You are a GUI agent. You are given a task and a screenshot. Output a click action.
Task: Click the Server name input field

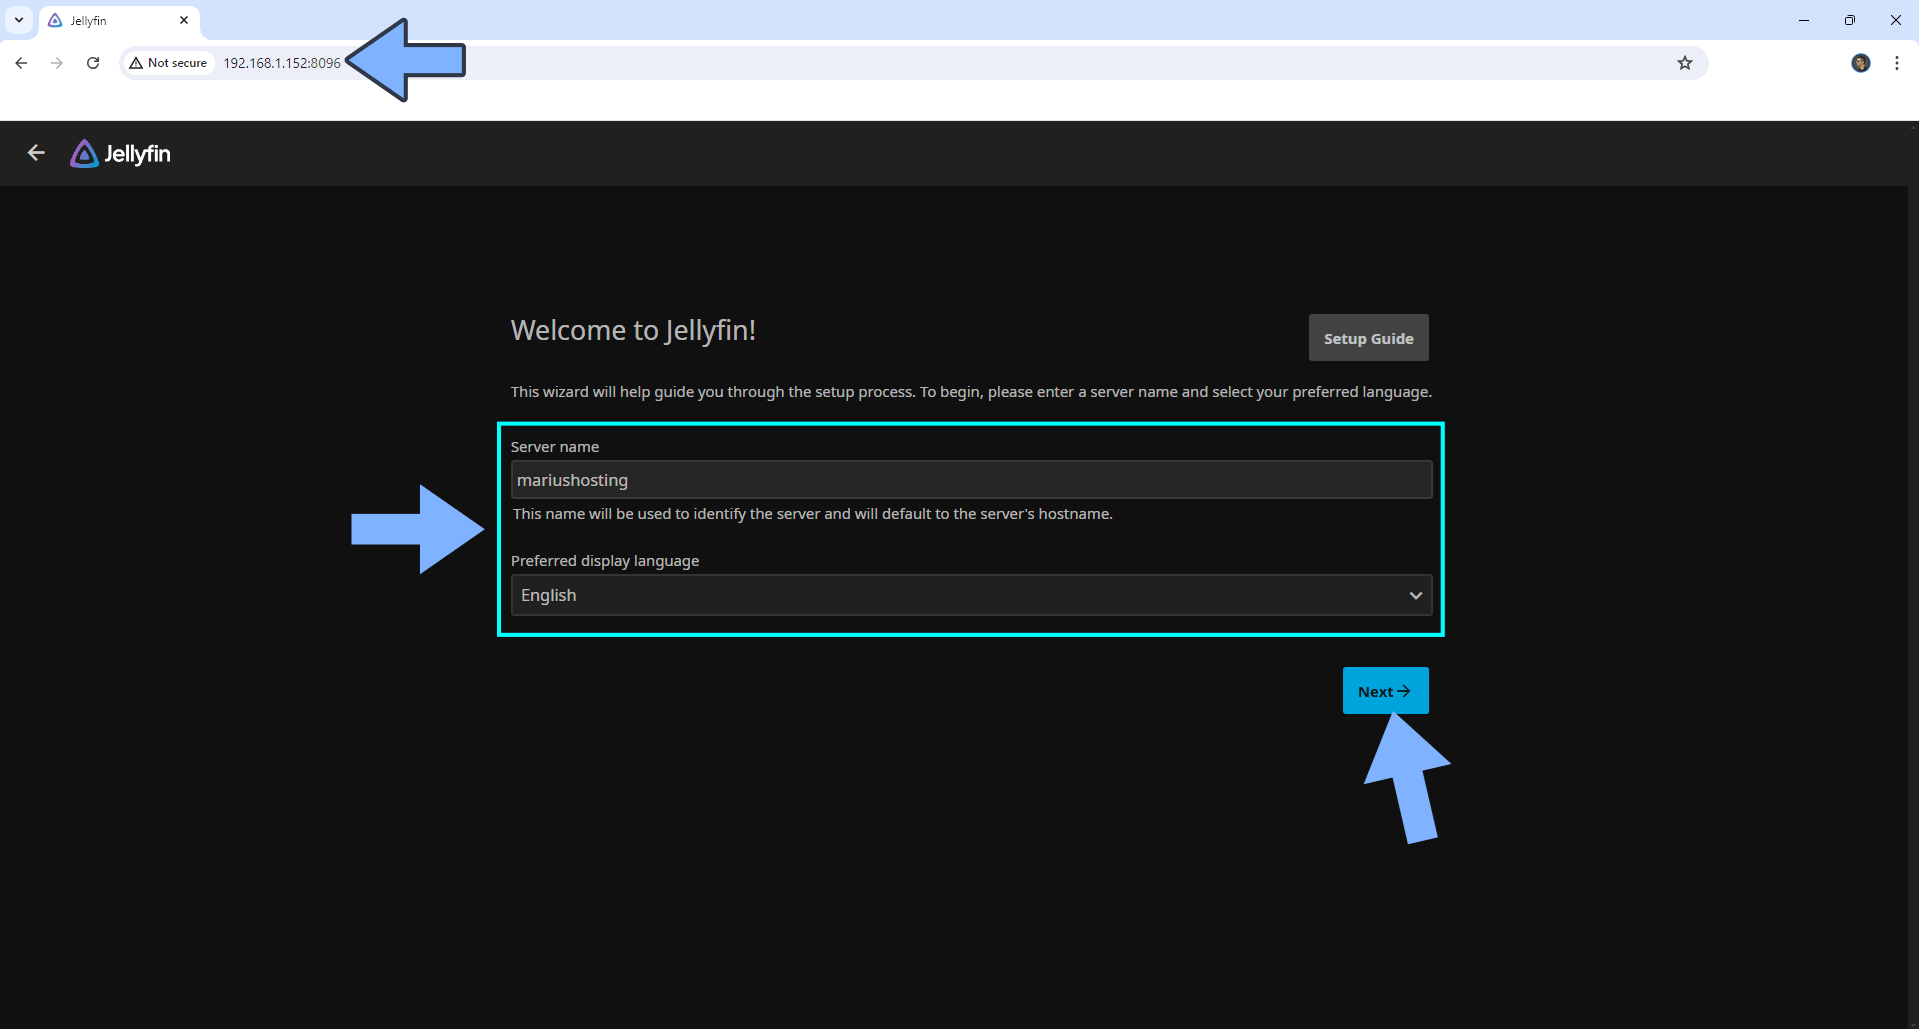[x=971, y=480]
